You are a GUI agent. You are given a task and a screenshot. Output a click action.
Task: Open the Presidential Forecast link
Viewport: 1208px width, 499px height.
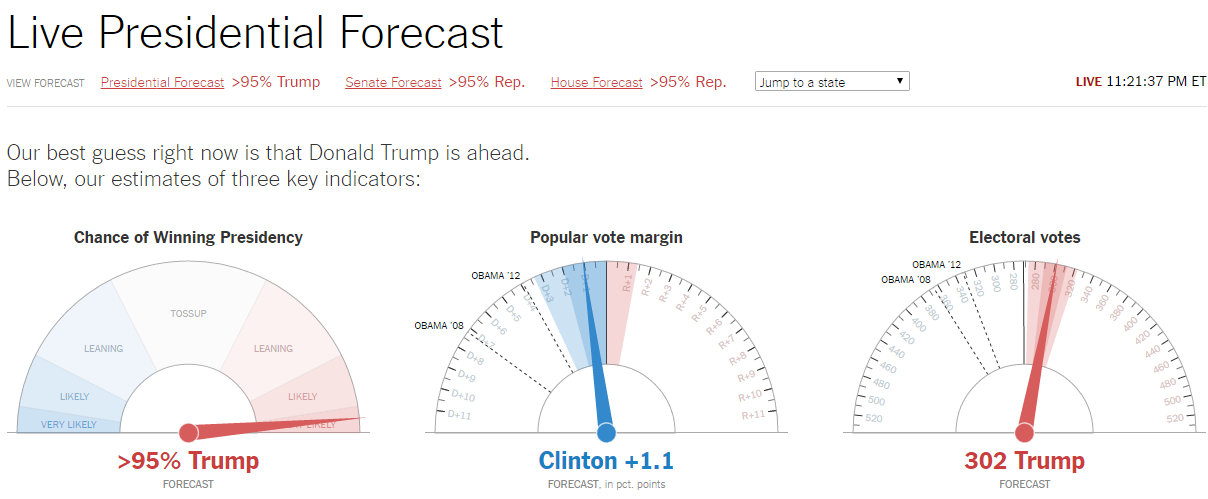(x=162, y=83)
